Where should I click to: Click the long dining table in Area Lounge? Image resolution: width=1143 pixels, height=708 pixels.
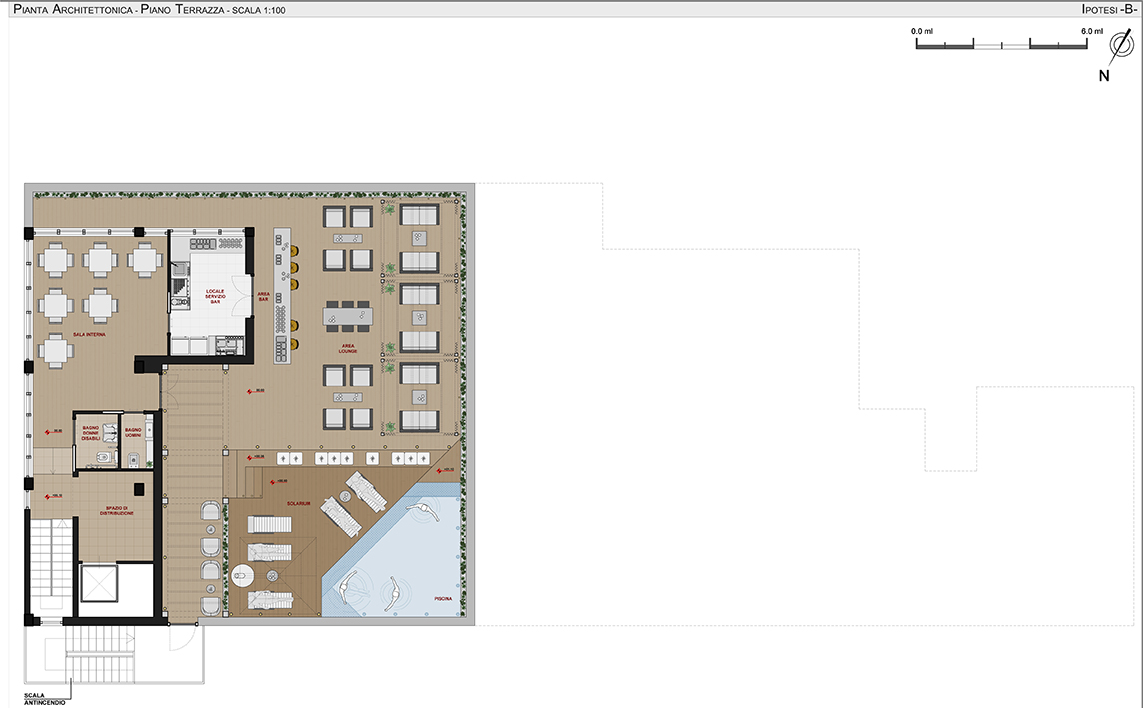pos(347,316)
